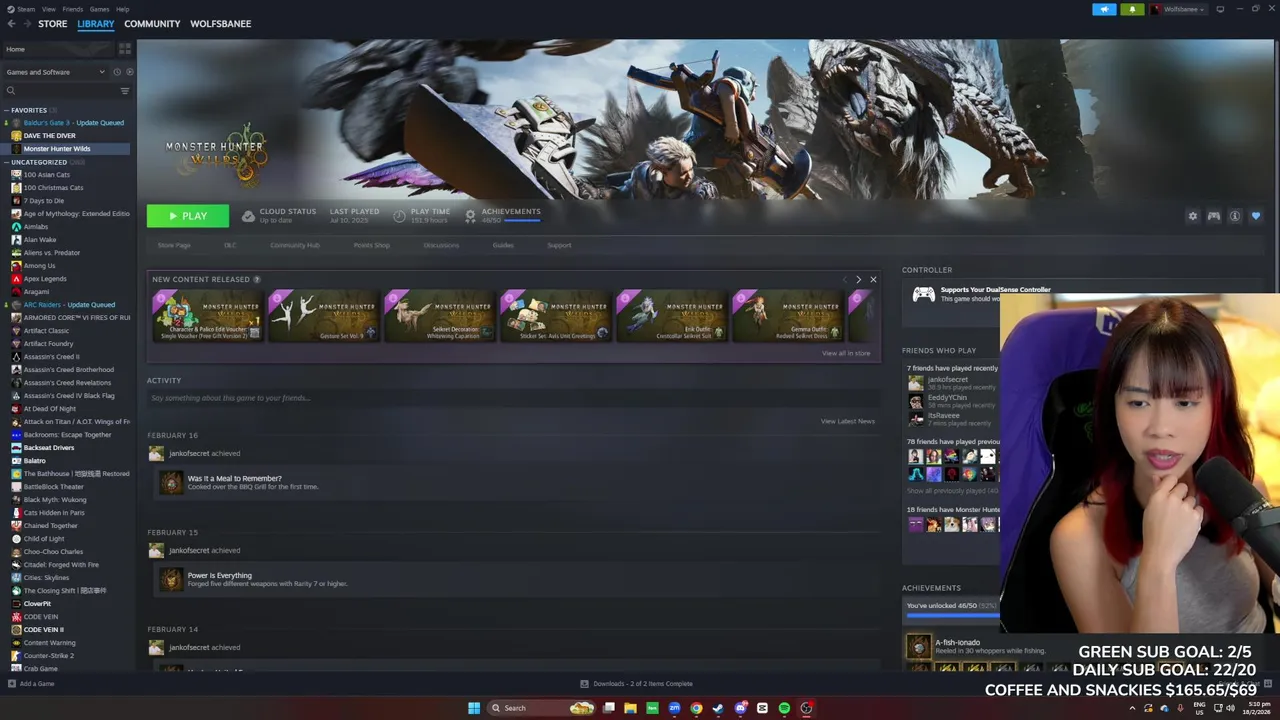Screen dimensions: 1280x720
Task: Open the green notifications bell
Action: pos(1132,9)
